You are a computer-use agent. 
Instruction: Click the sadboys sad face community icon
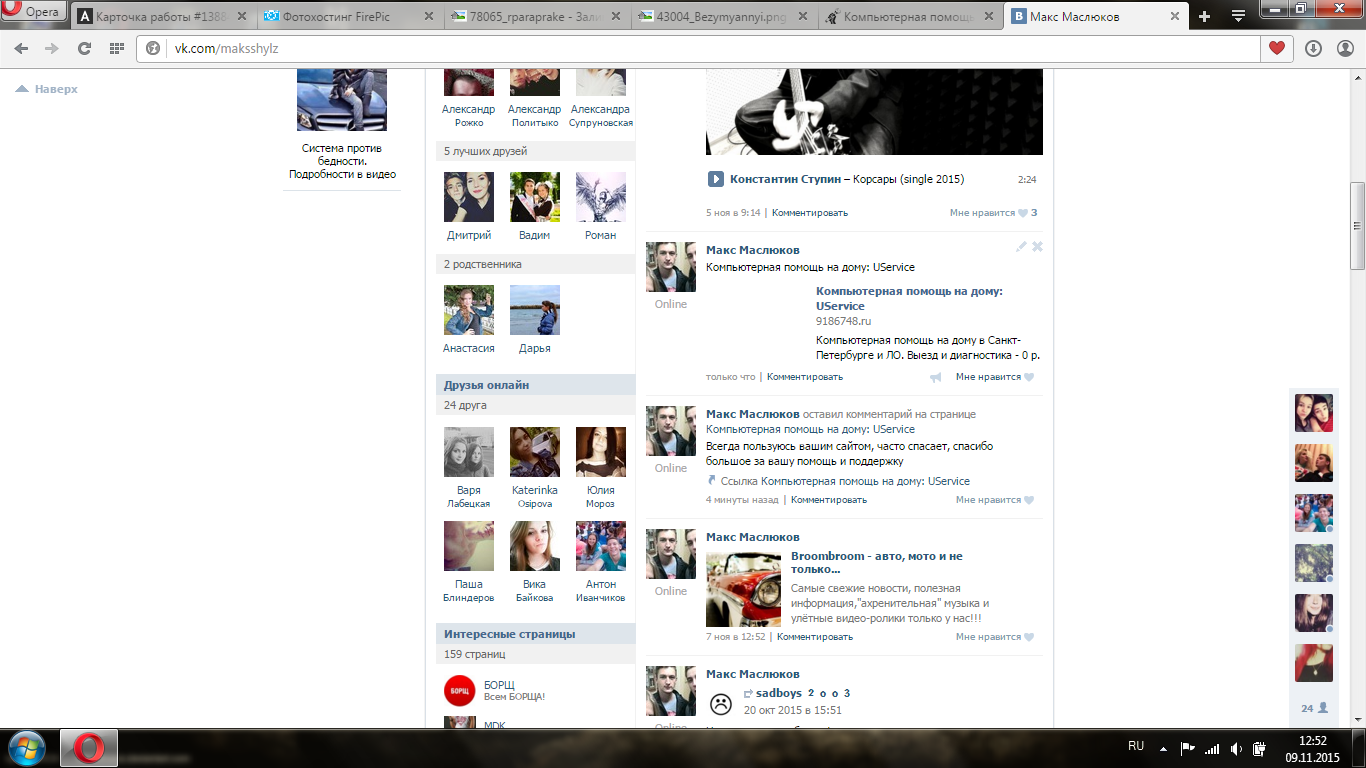click(720, 703)
